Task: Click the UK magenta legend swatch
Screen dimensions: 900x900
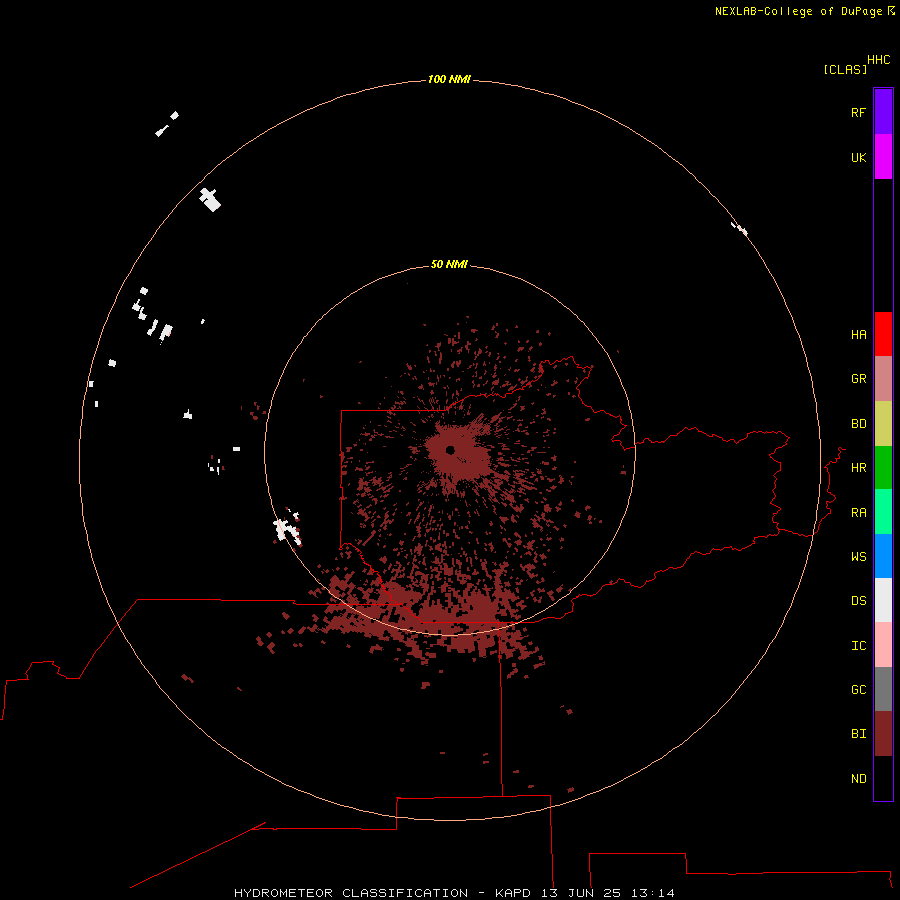Action: point(883,157)
